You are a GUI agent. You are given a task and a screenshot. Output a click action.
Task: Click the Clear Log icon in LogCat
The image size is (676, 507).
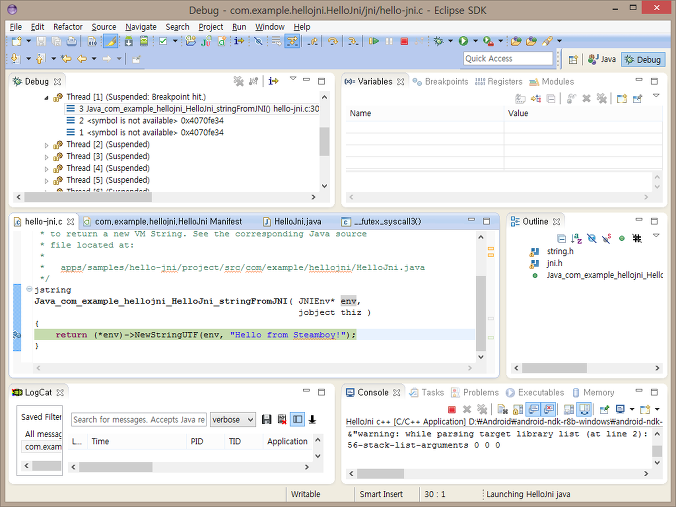tap(282, 419)
